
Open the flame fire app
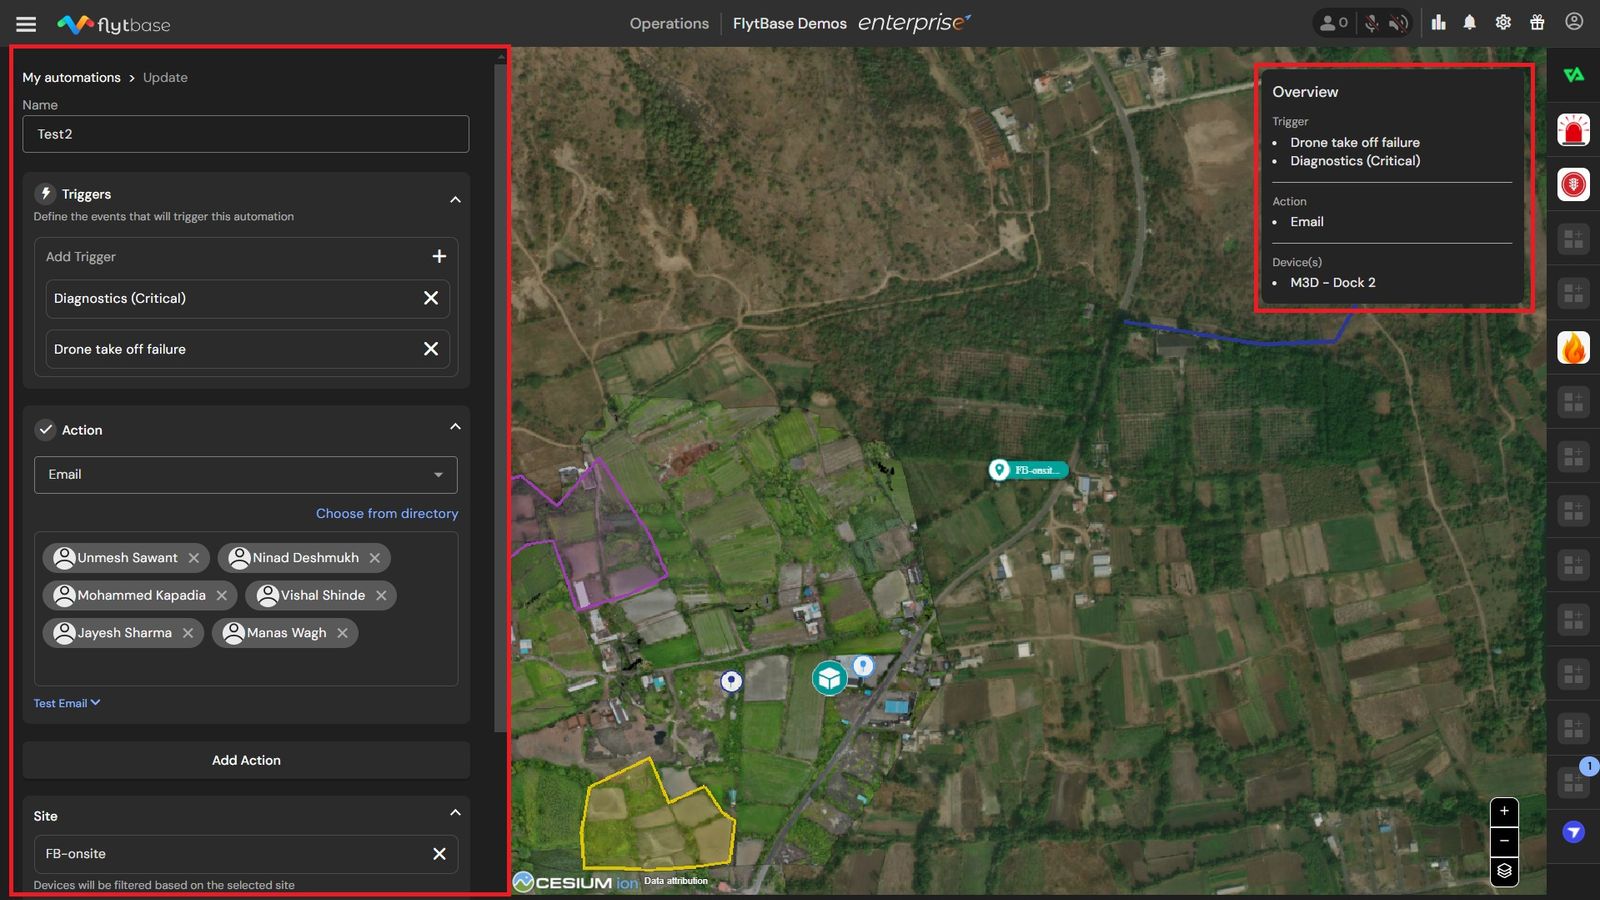(1573, 348)
